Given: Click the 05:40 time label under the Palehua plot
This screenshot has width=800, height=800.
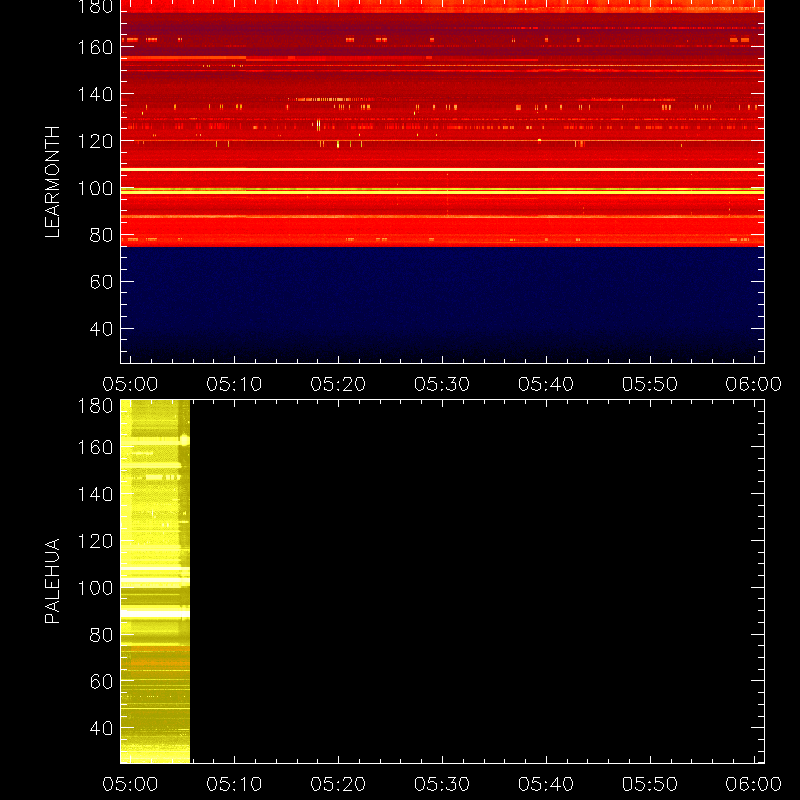Looking at the screenshot, I should coord(546,784).
